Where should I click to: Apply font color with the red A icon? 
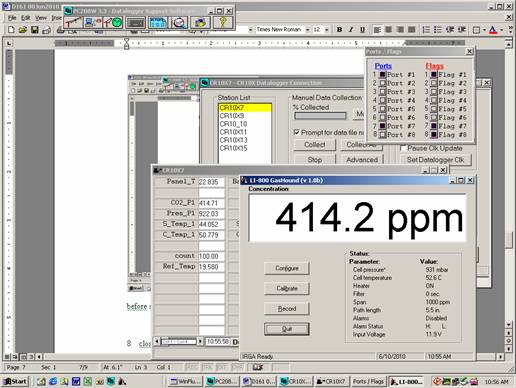pos(493,30)
